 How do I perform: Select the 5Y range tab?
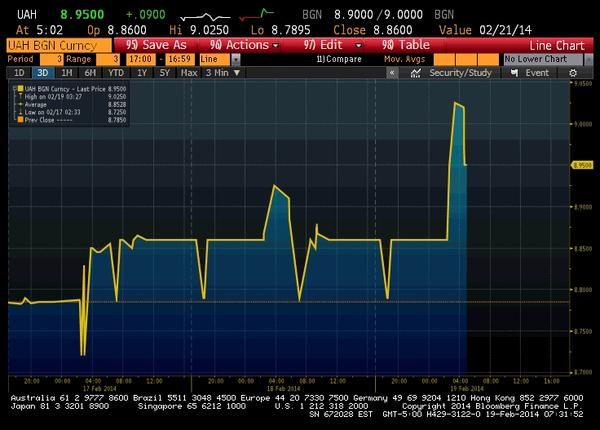(x=165, y=73)
